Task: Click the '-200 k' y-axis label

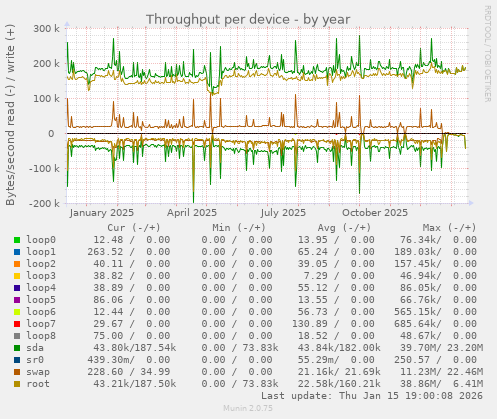Action: click(44, 204)
